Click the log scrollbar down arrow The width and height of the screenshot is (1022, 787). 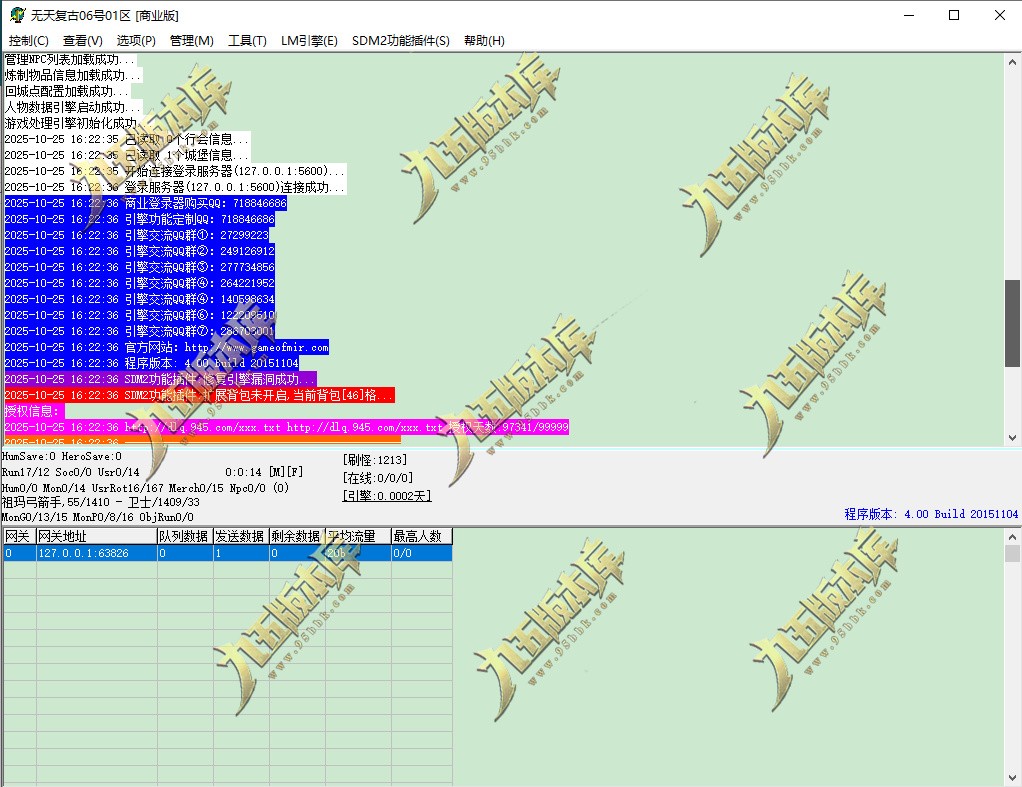pos(1012,438)
